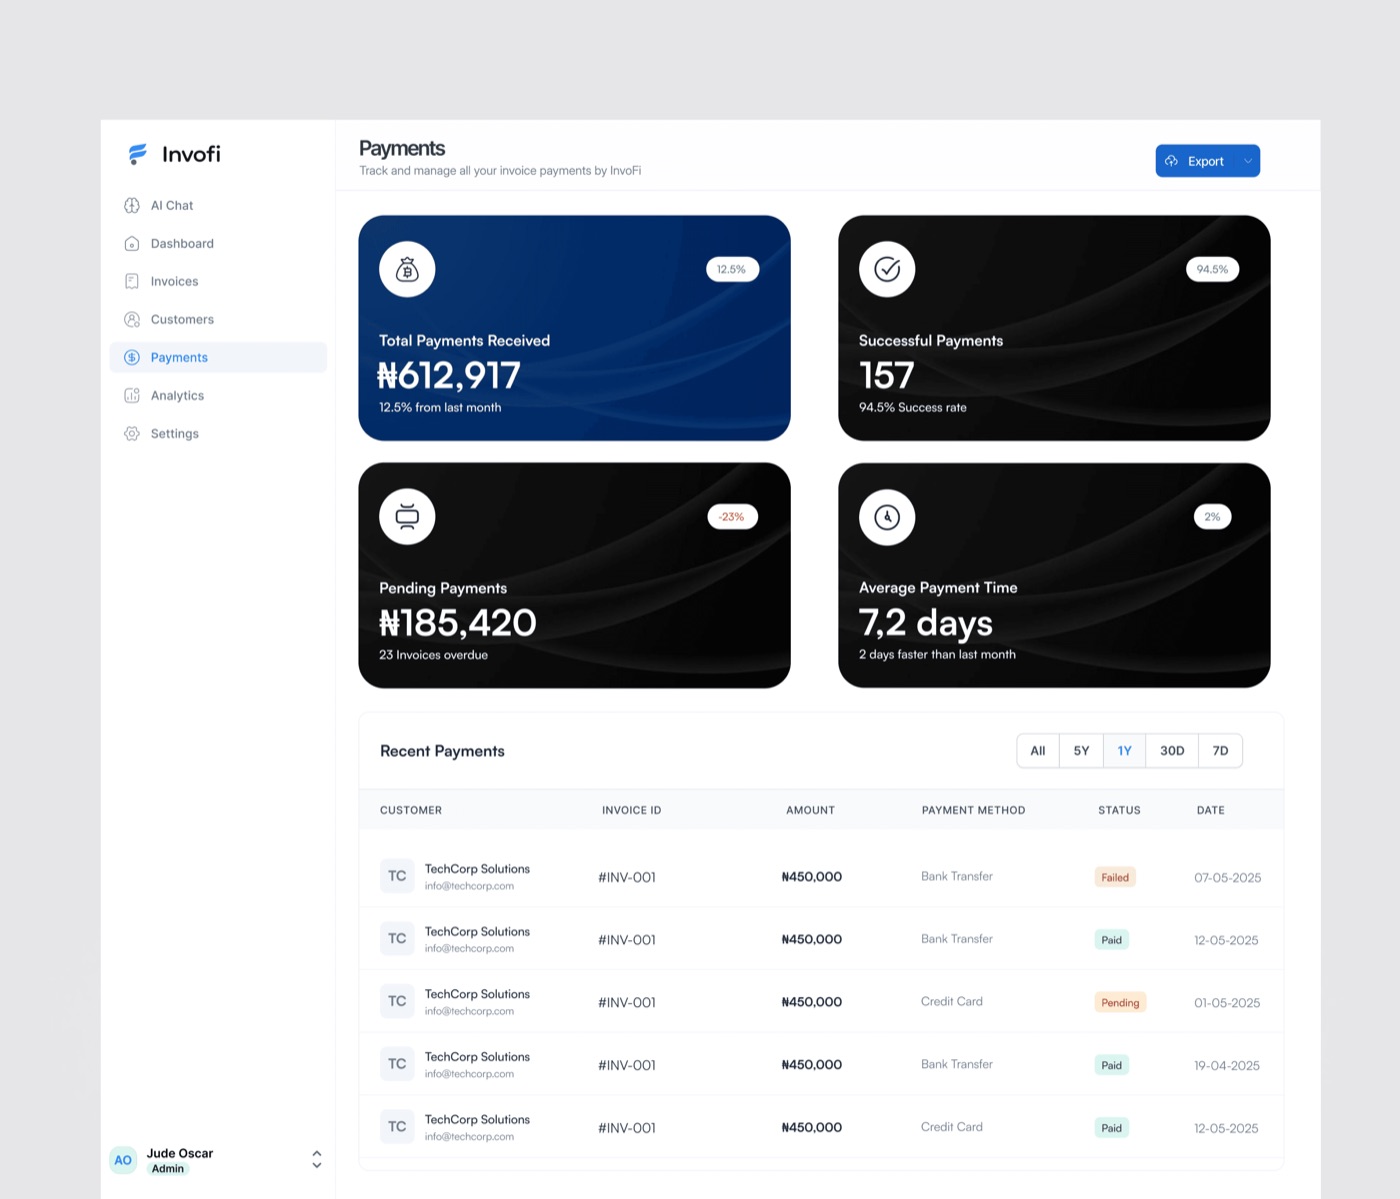Open AI Chat brain icon
The height and width of the screenshot is (1199, 1400).
132,205
